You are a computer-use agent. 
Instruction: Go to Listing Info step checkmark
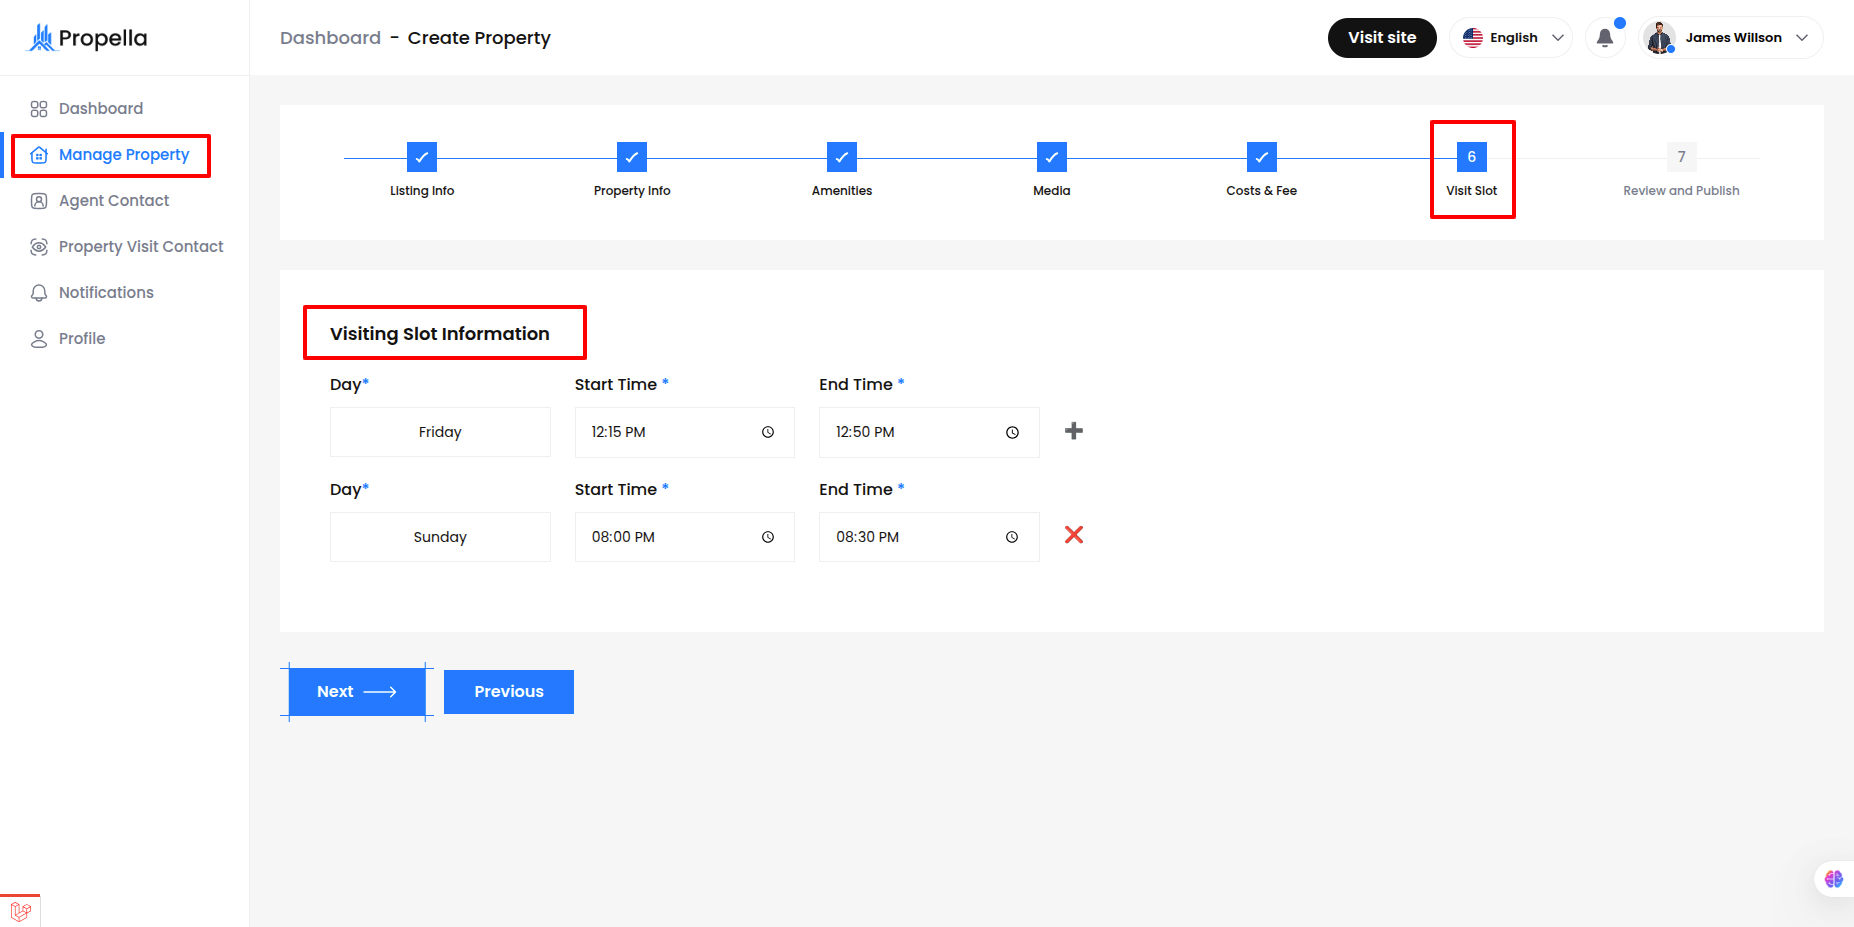pos(422,157)
